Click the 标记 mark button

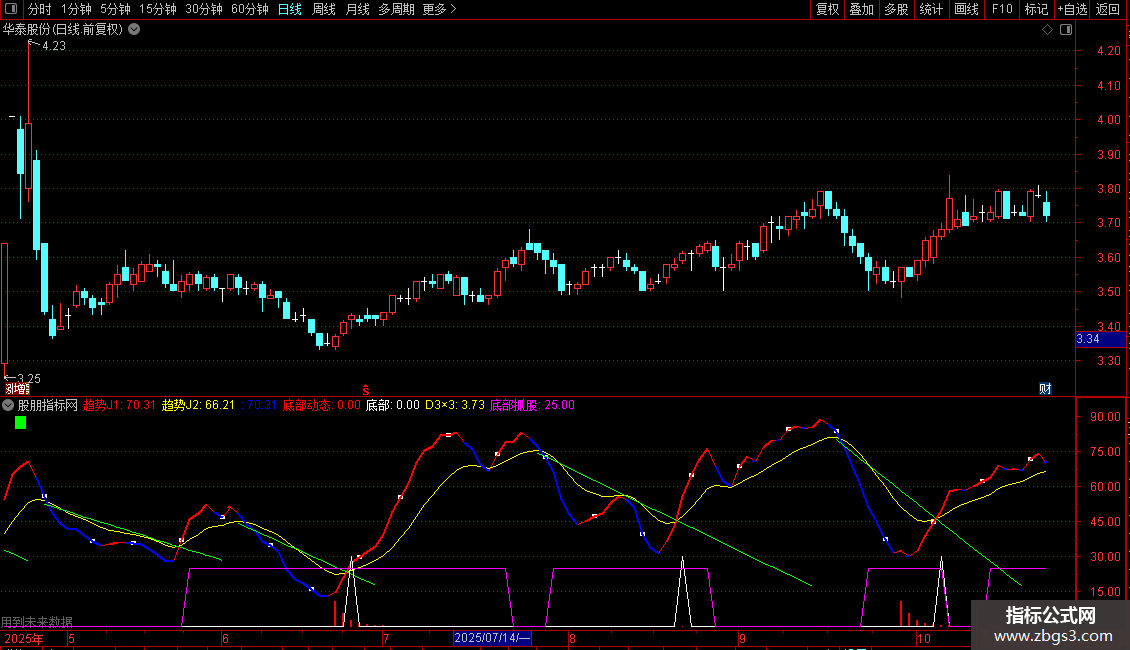[x=1036, y=9]
